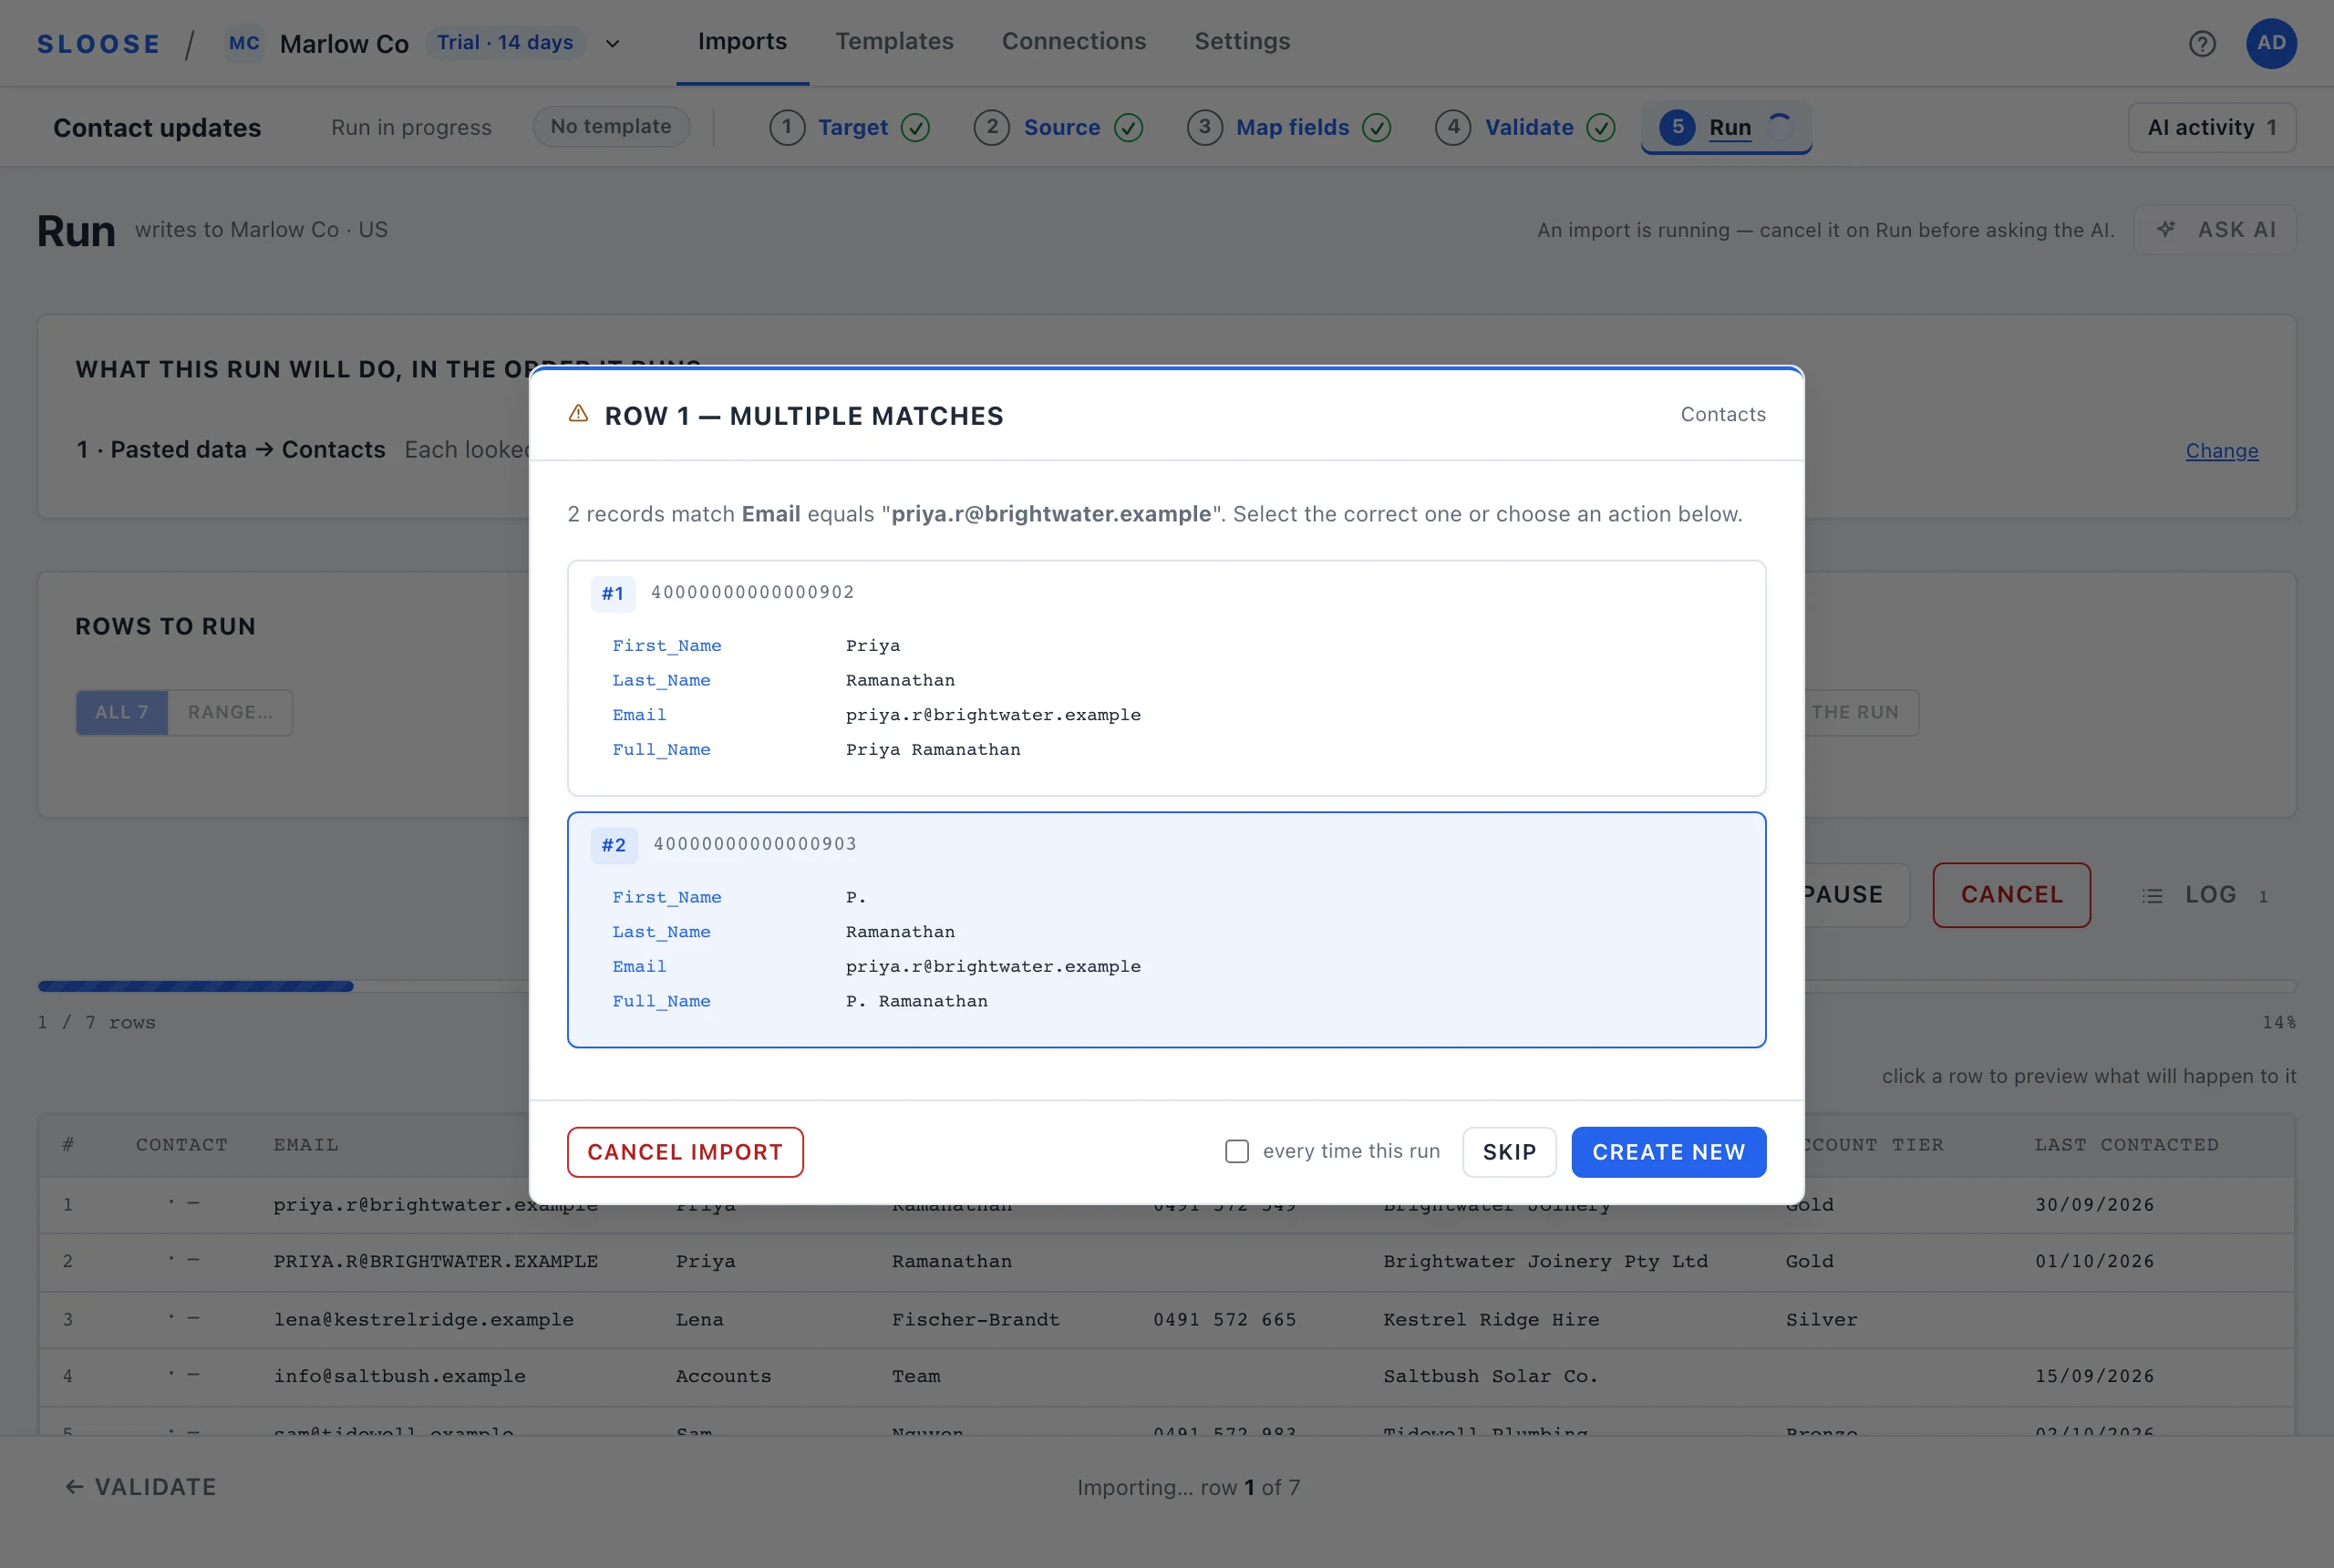Screen dimensions: 2334x1568
Task: Click Full_Name value P. Ramanathan
Action: click(x=916, y=1001)
